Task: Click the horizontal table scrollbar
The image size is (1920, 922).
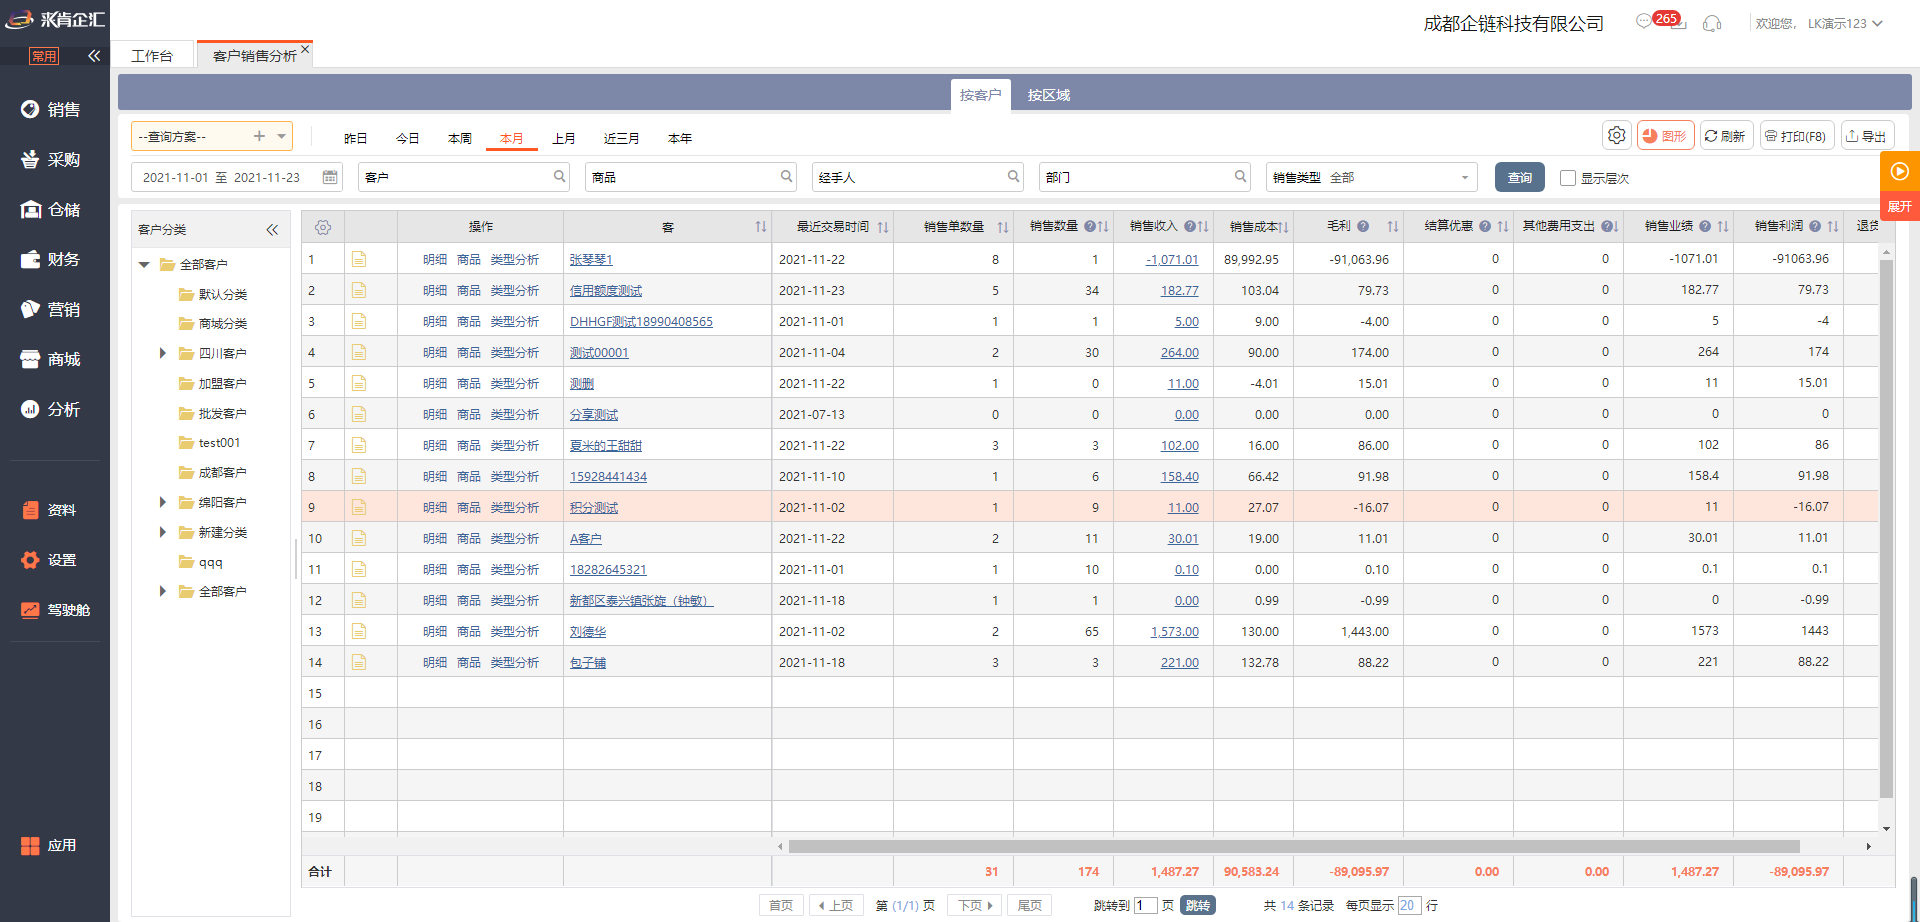Action: [1293, 846]
